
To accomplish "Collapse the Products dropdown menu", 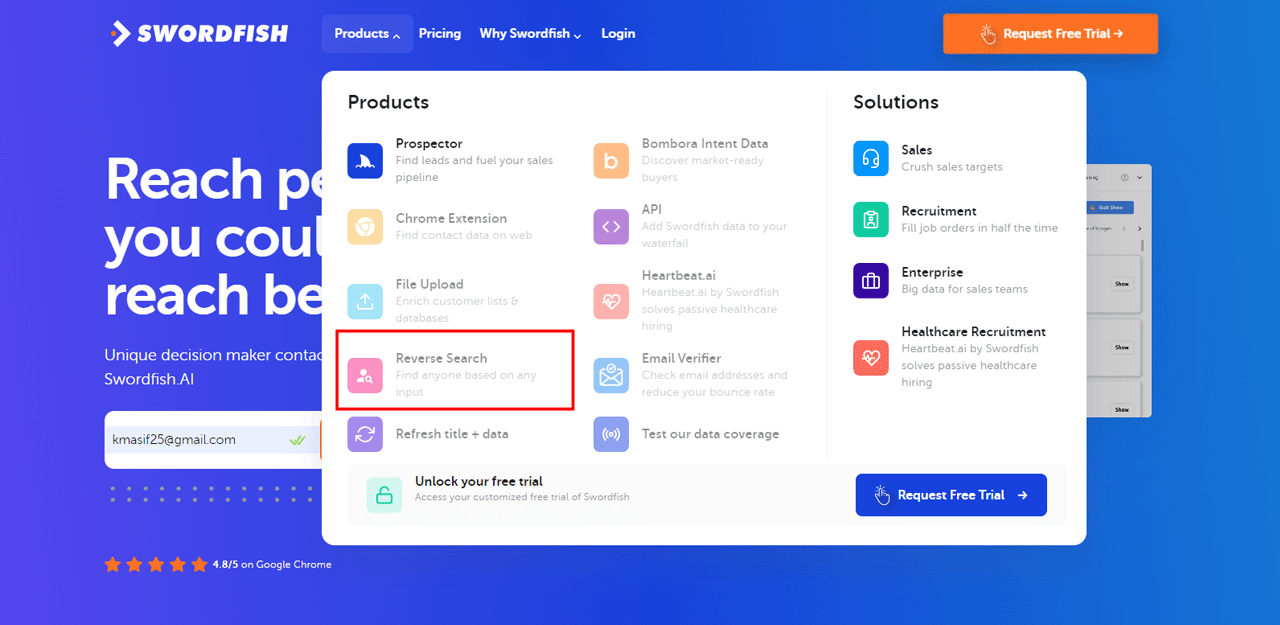I will (x=366, y=34).
